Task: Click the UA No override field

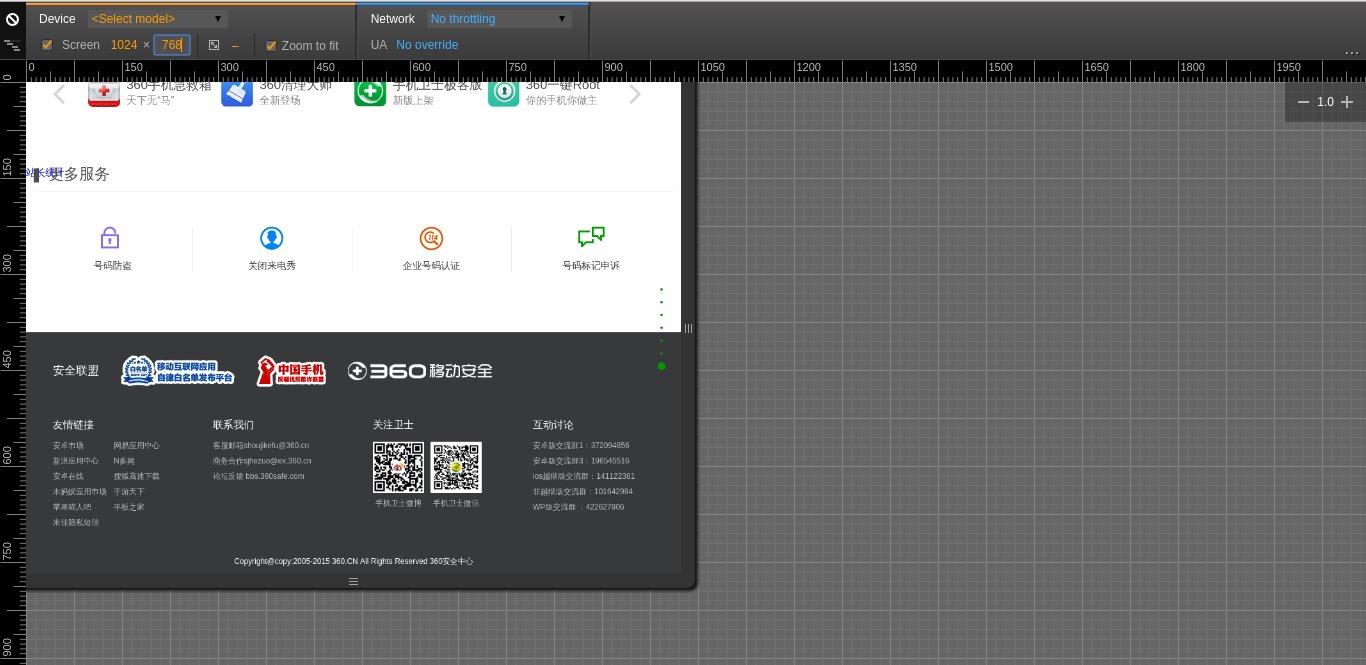Action: tap(427, 45)
